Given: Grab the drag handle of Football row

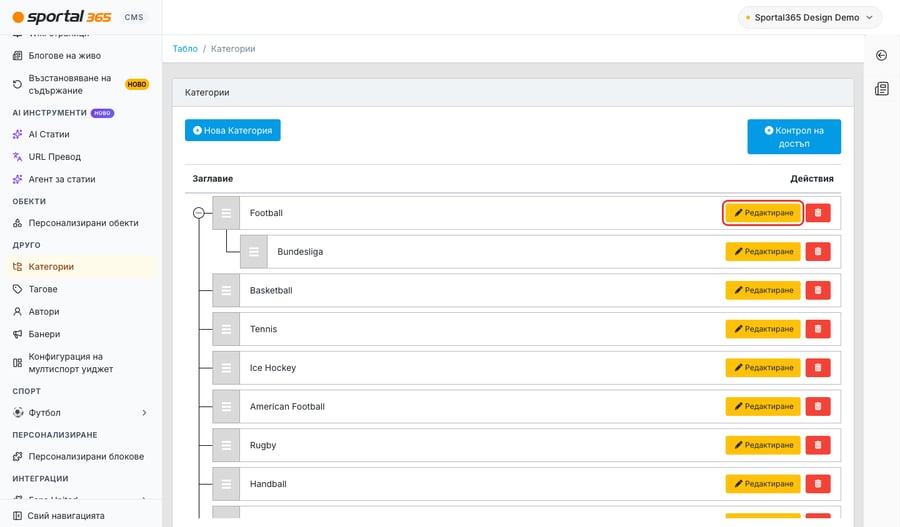Looking at the screenshot, I should [x=226, y=213].
